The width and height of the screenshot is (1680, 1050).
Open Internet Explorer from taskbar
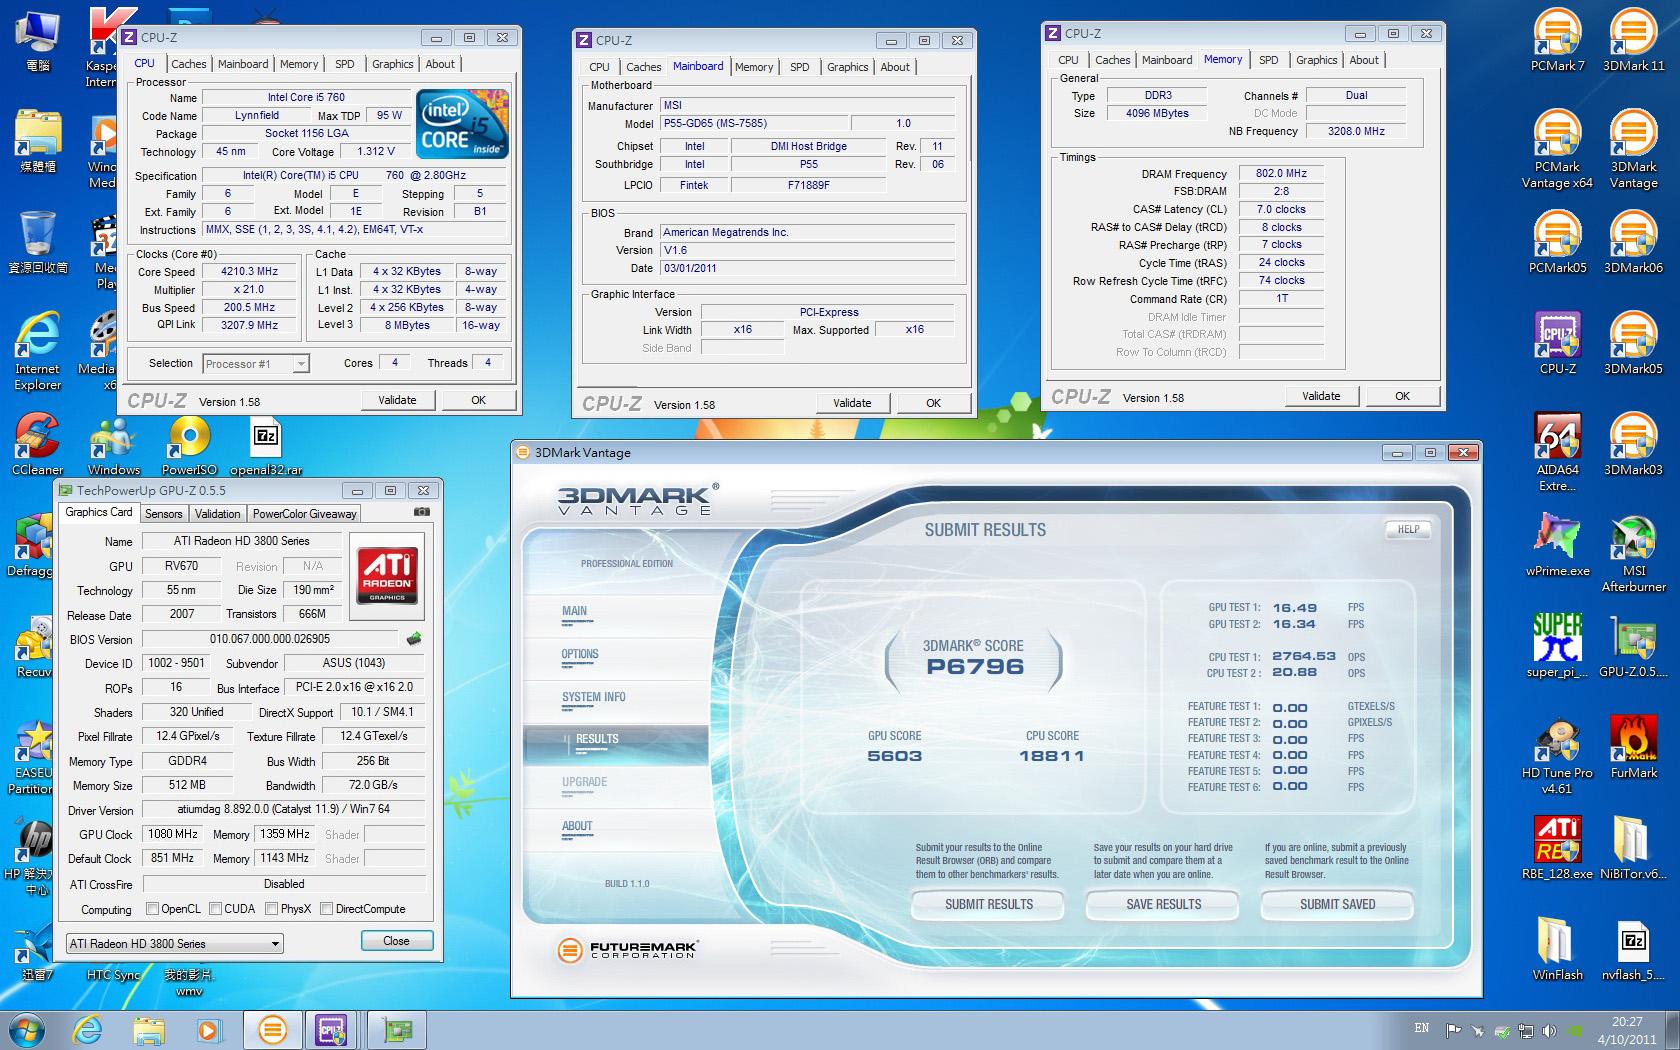[88, 1029]
